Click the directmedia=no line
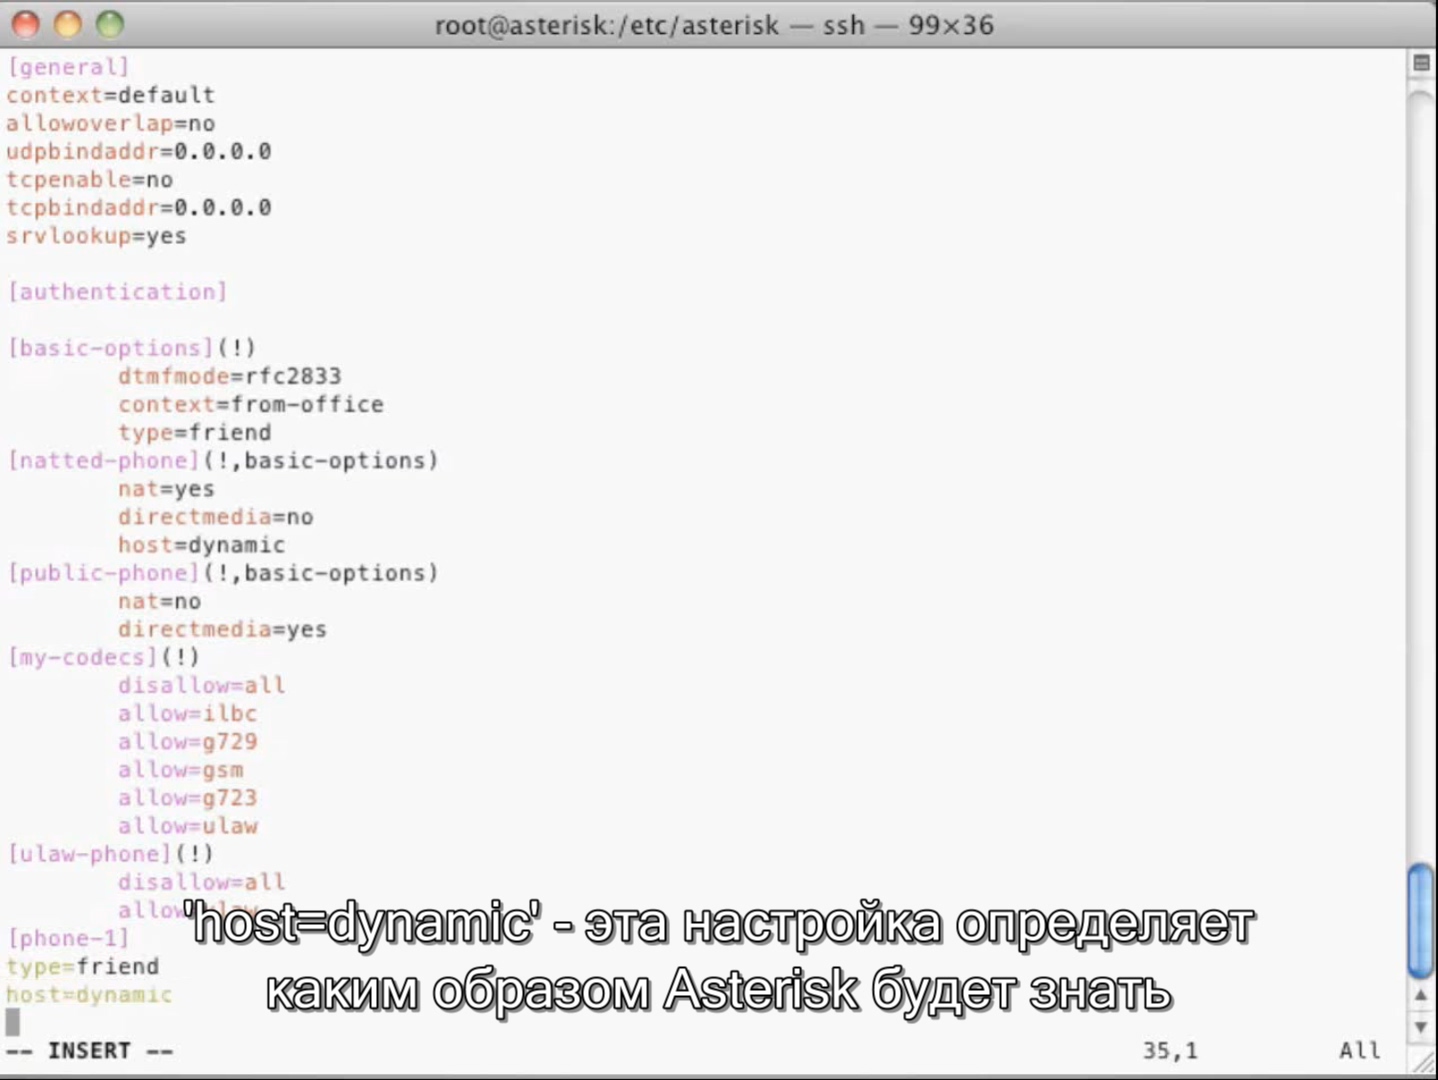 (216, 517)
